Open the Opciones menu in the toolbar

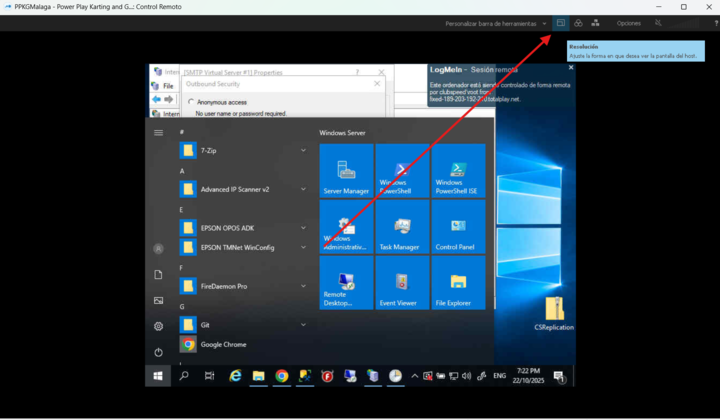628,23
